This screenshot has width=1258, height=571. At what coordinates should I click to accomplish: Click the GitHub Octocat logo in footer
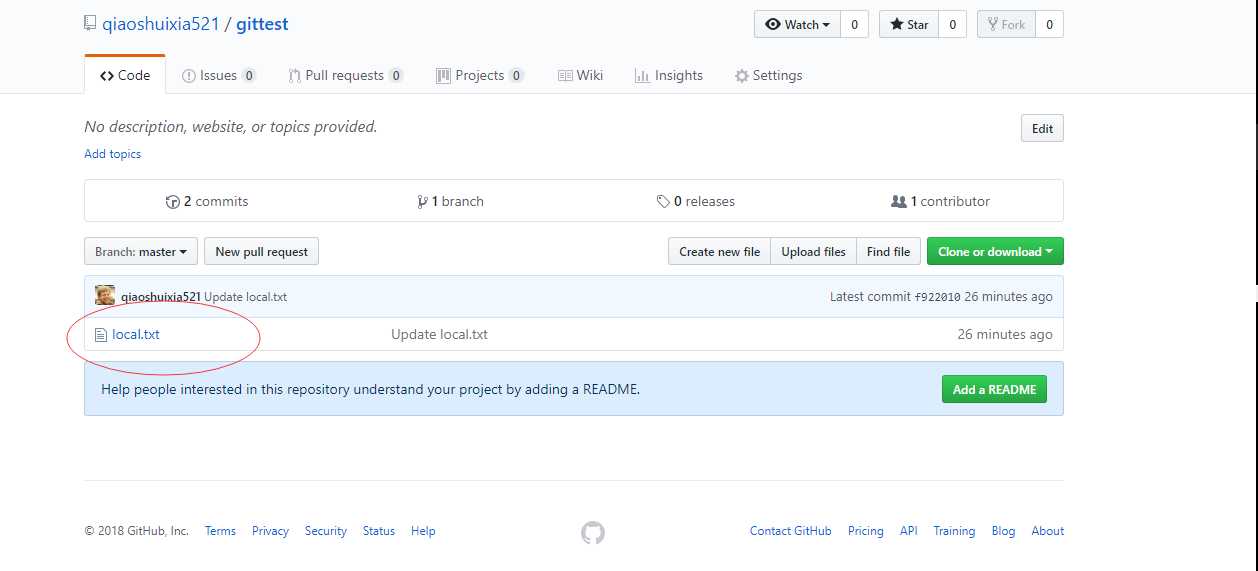(x=593, y=532)
